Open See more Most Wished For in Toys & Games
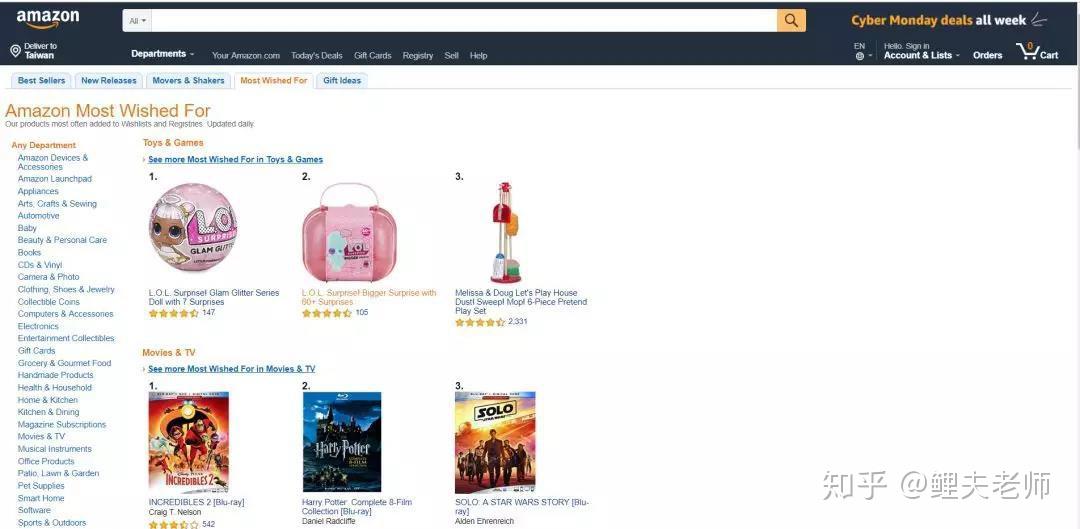This screenshot has width=1080, height=529. click(x=235, y=159)
